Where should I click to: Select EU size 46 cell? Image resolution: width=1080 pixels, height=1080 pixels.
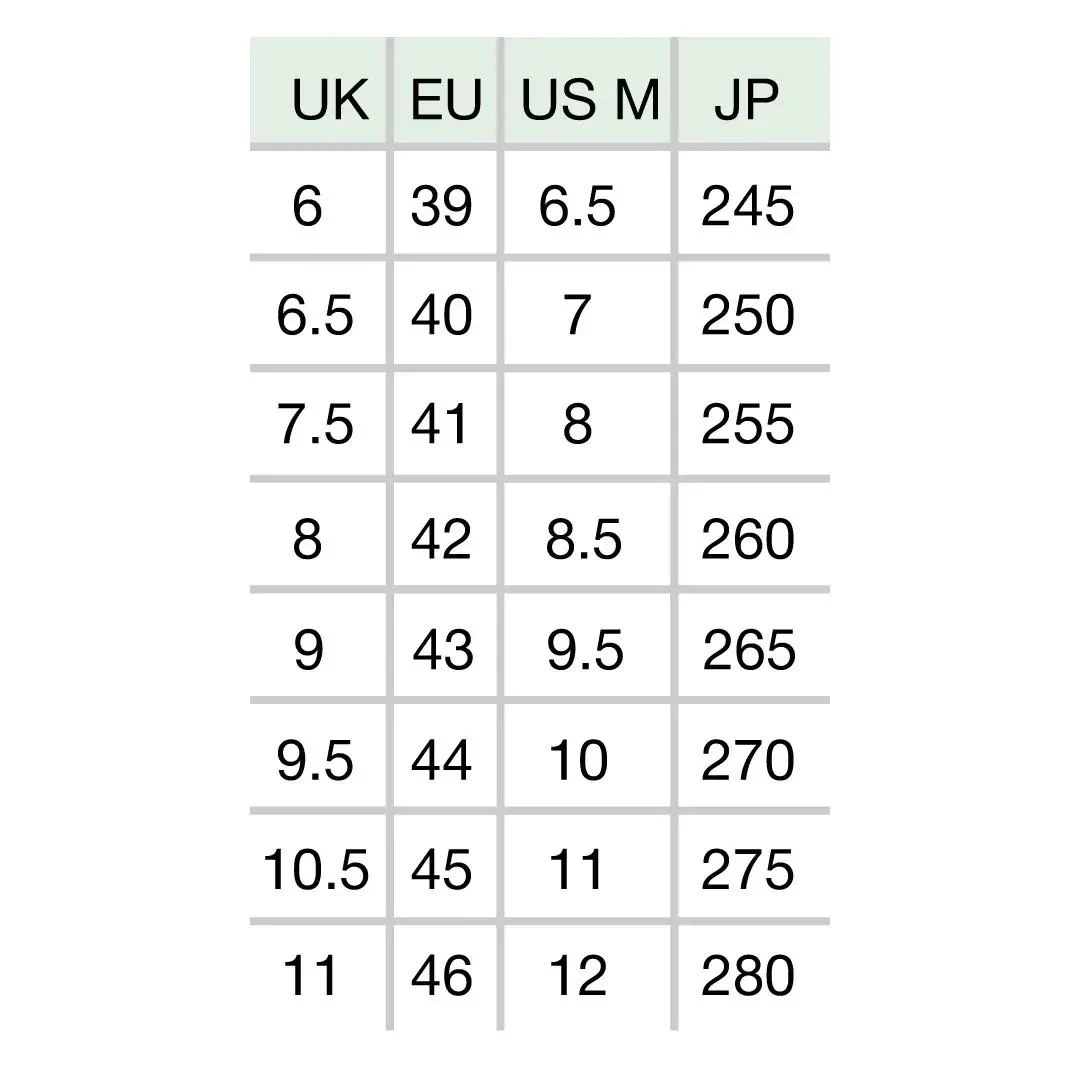click(x=441, y=977)
